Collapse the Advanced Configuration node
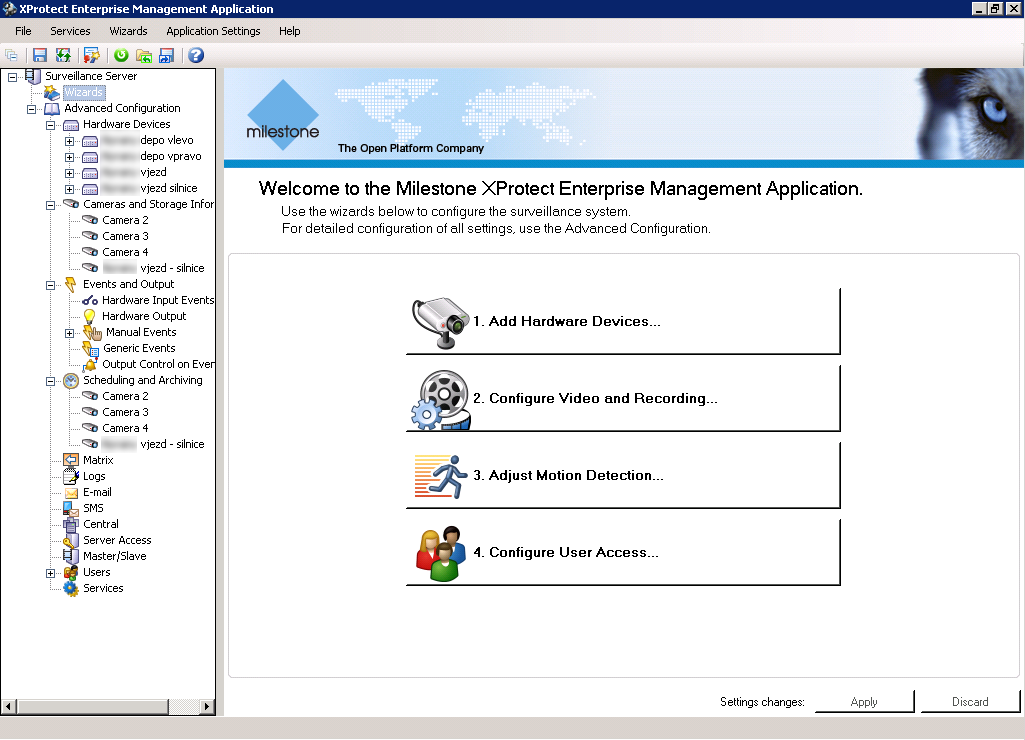This screenshot has height=740, width=1025. pyautogui.click(x=31, y=109)
